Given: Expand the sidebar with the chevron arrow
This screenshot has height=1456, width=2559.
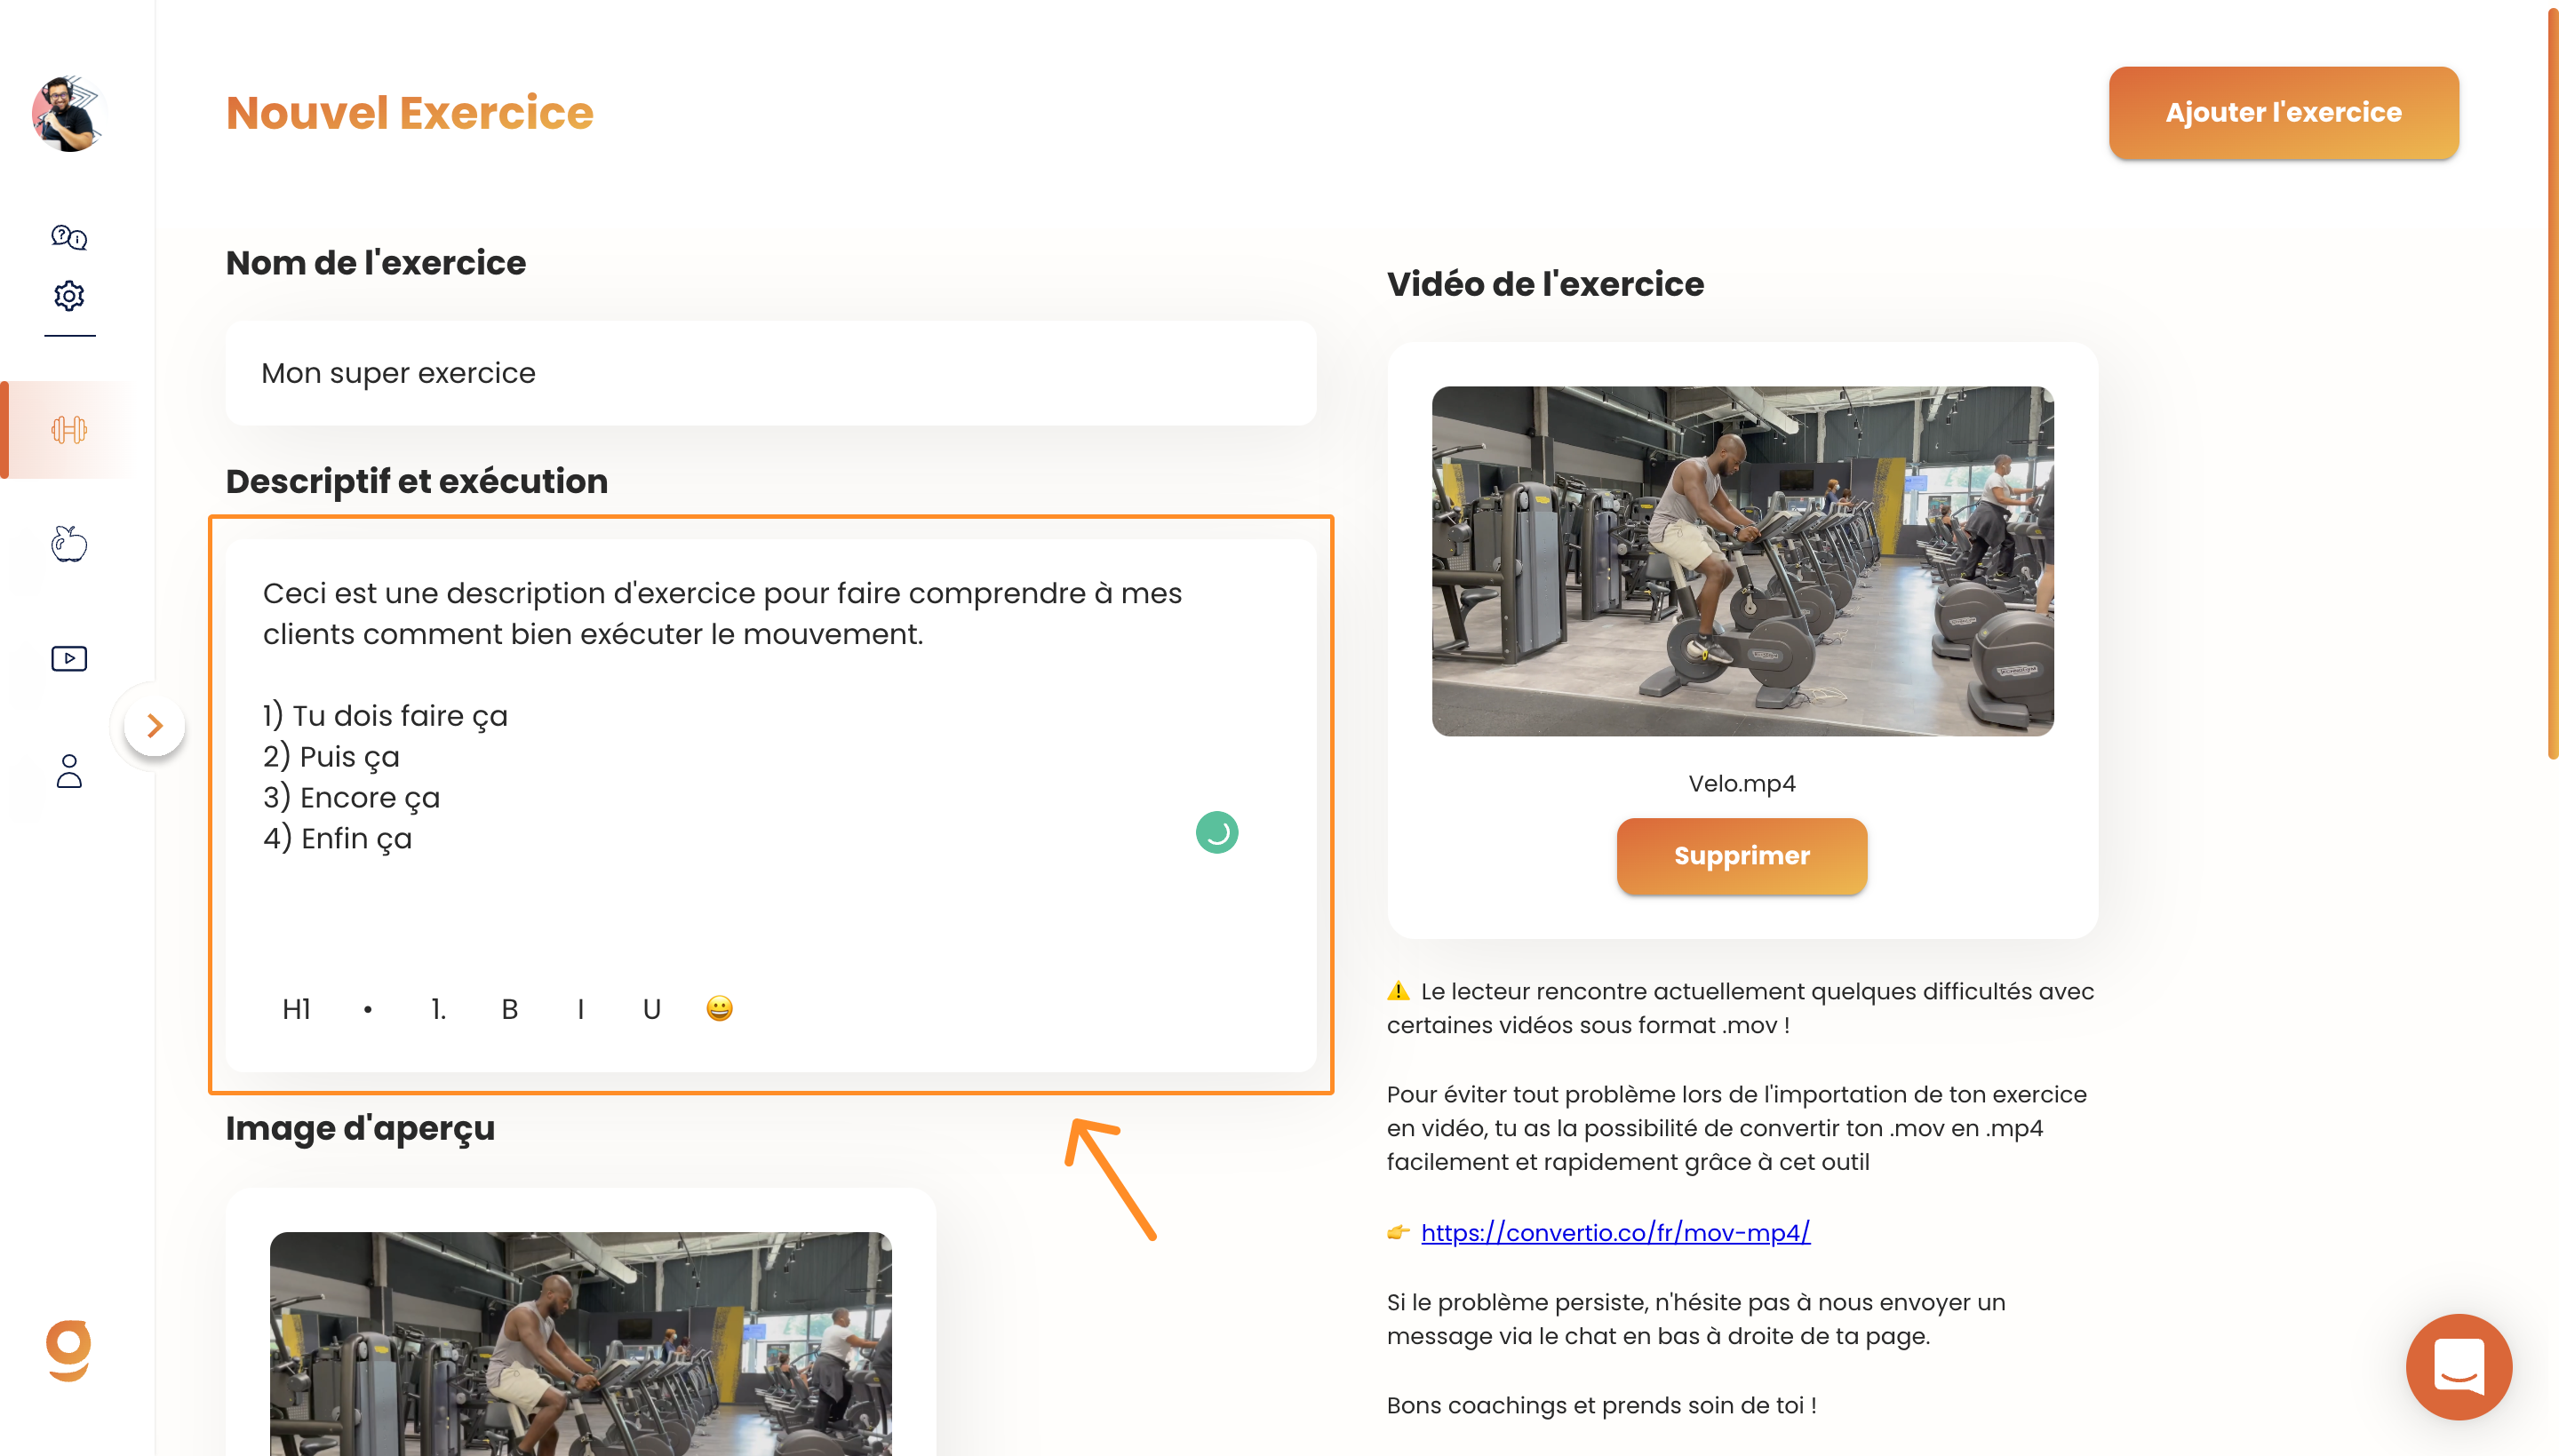Looking at the screenshot, I should 155,726.
